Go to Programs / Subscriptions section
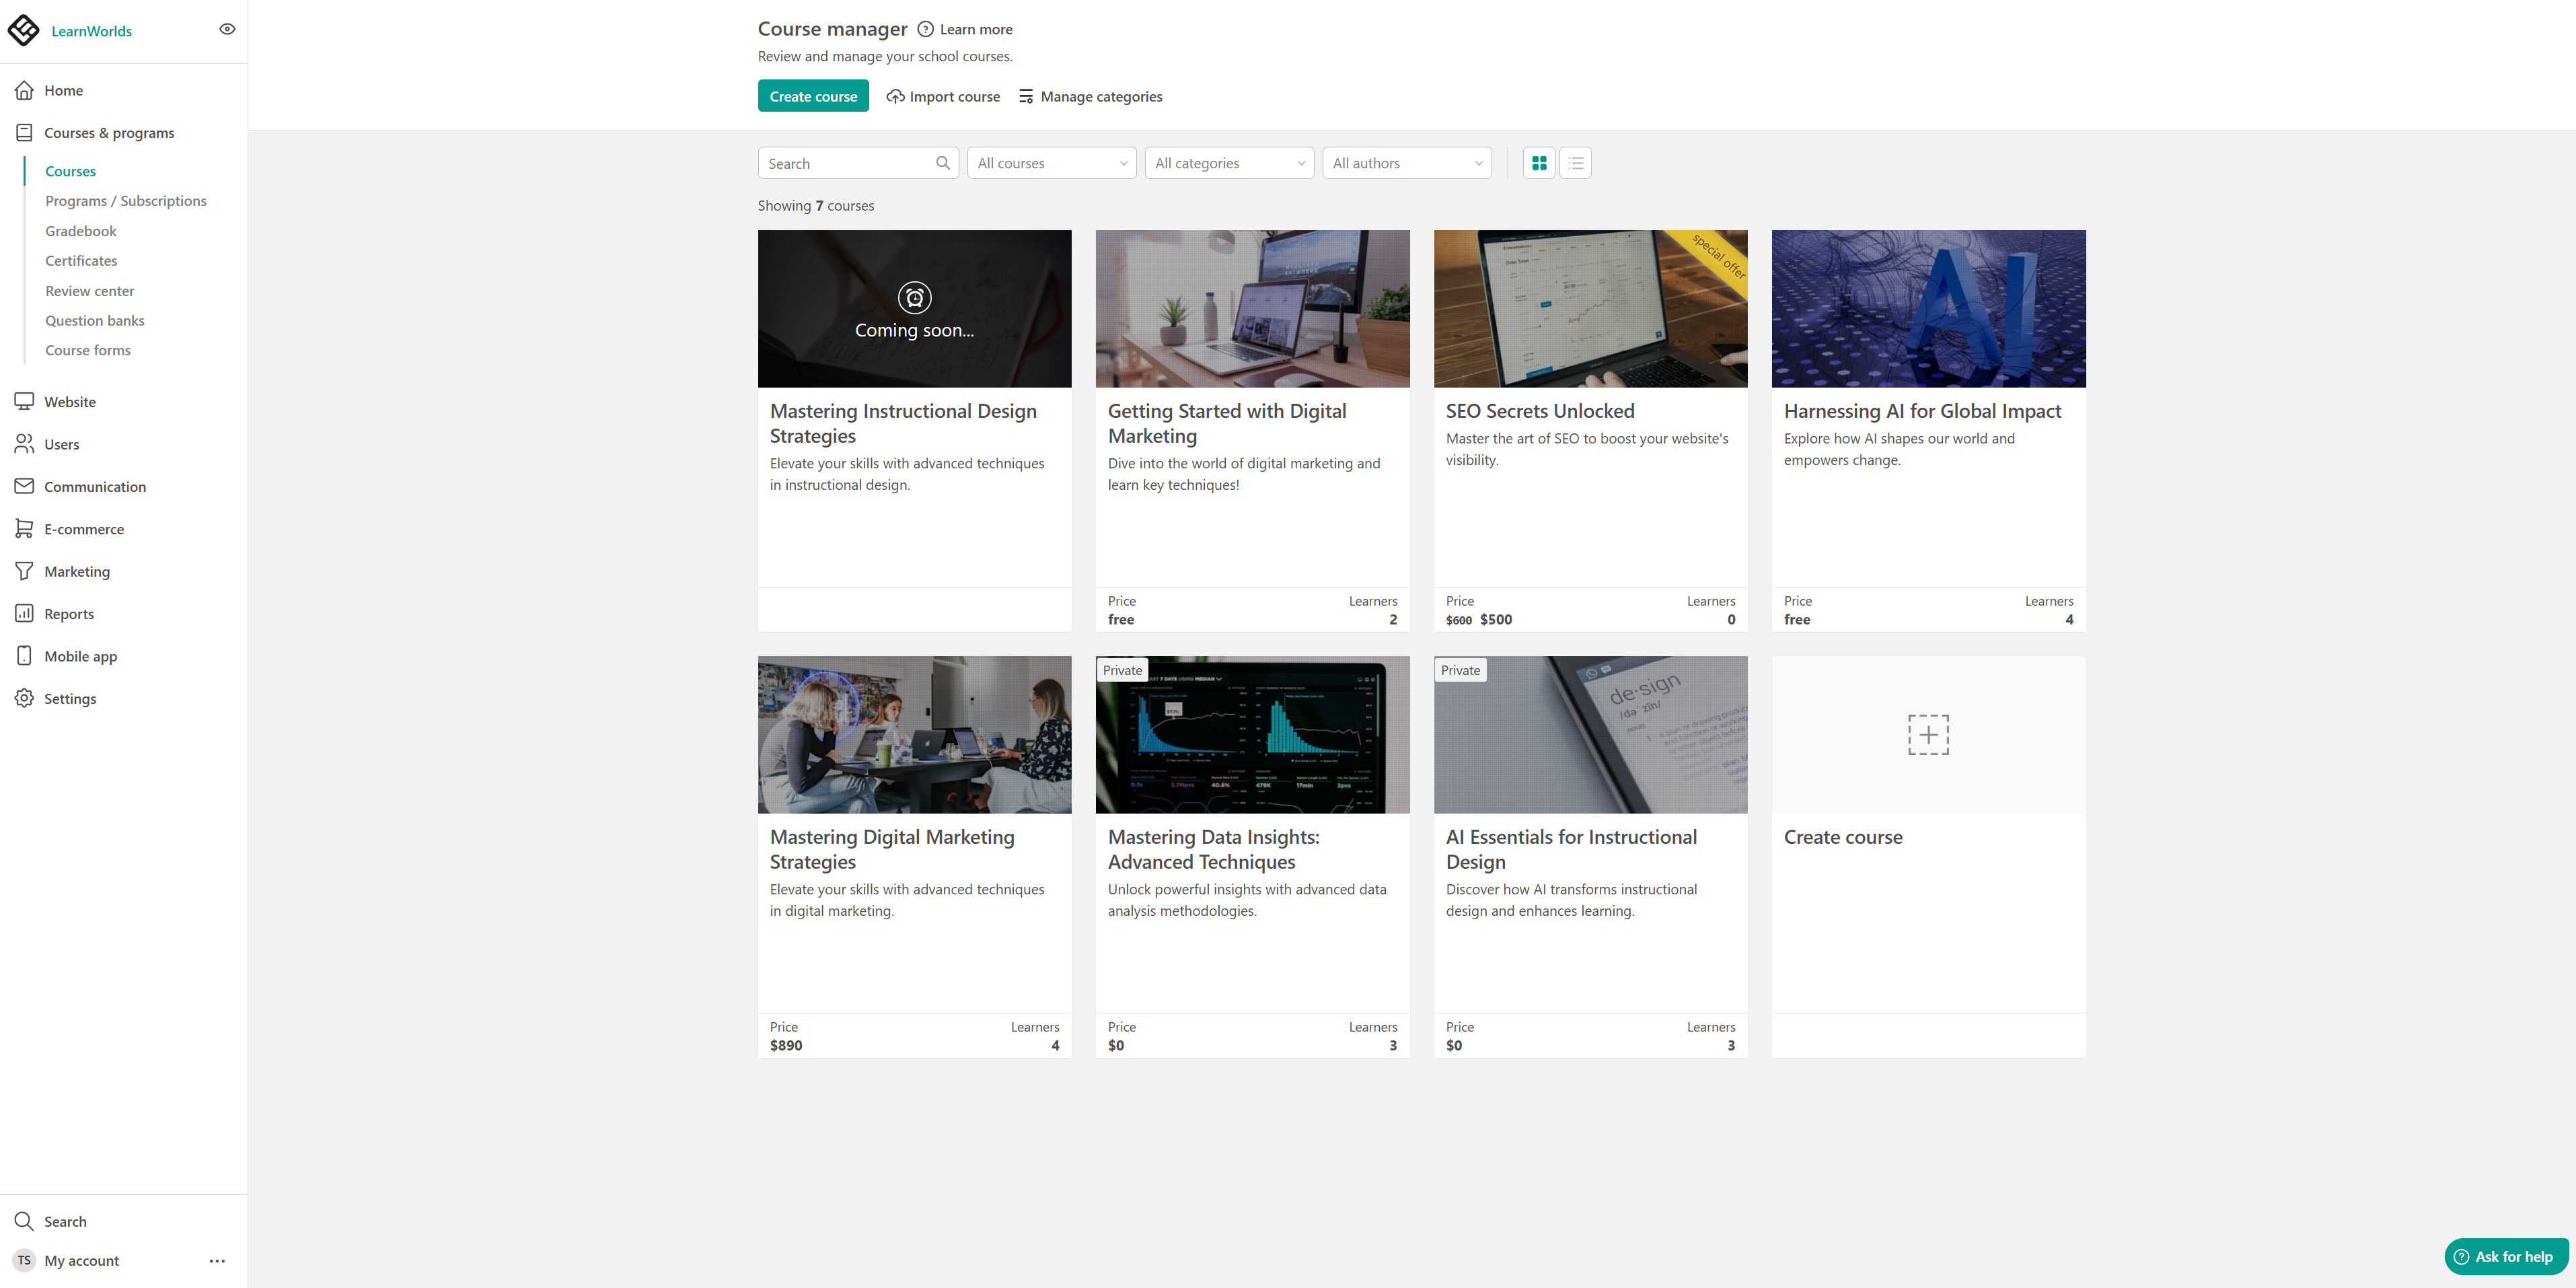Viewport: 2576px width, 1288px height. (x=125, y=201)
